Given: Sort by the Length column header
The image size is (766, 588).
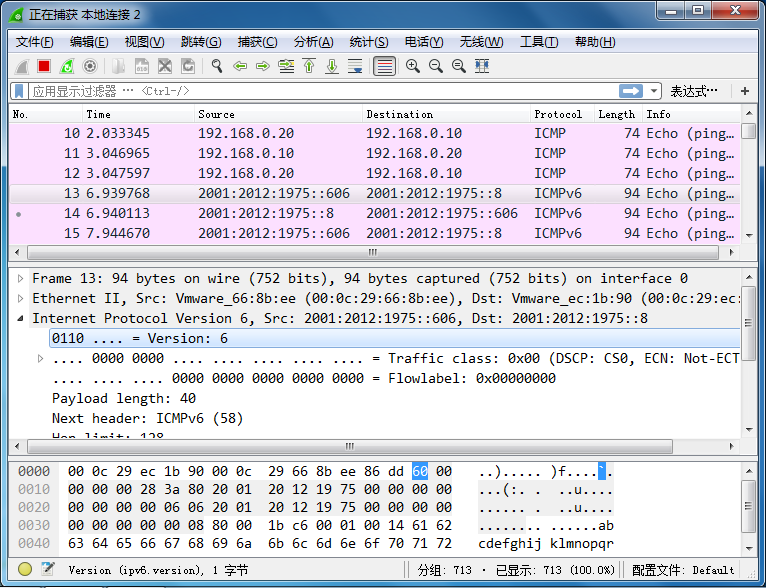Looking at the screenshot, I should (x=618, y=114).
